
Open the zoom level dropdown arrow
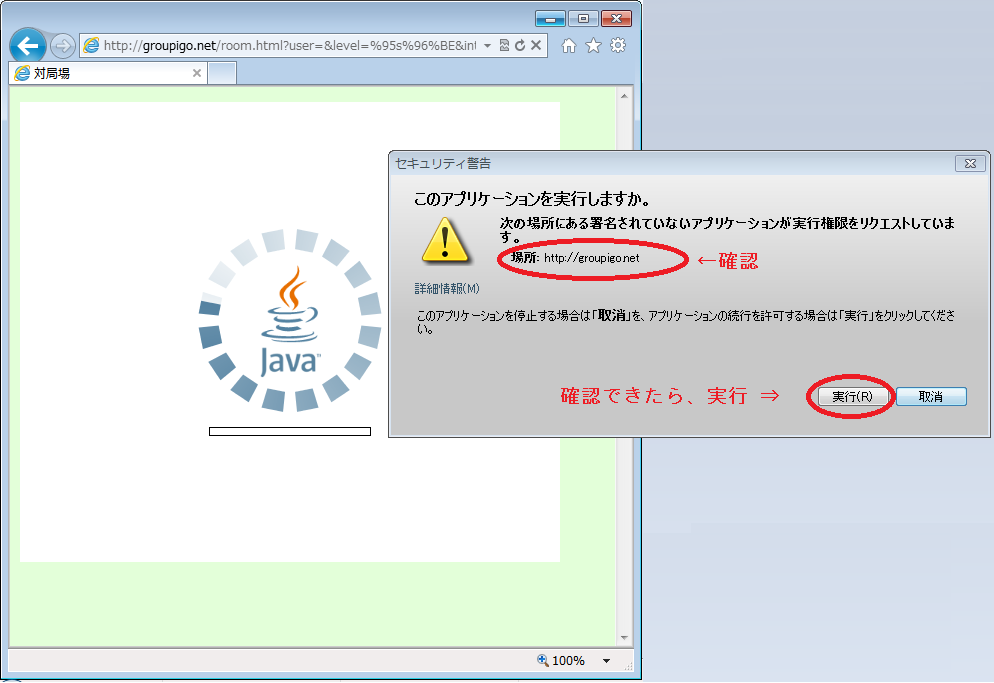606,661
